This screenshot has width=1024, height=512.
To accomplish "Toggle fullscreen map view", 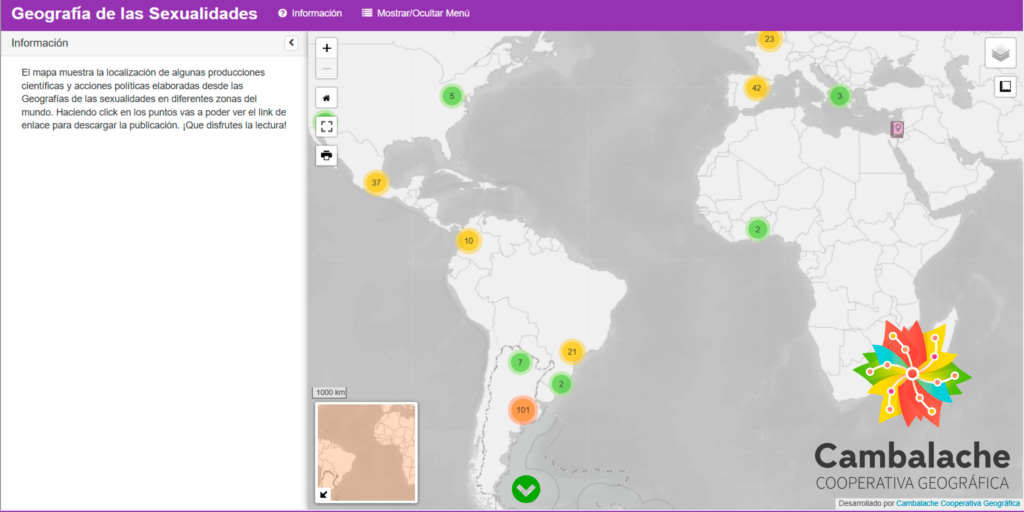I will 327,126.
